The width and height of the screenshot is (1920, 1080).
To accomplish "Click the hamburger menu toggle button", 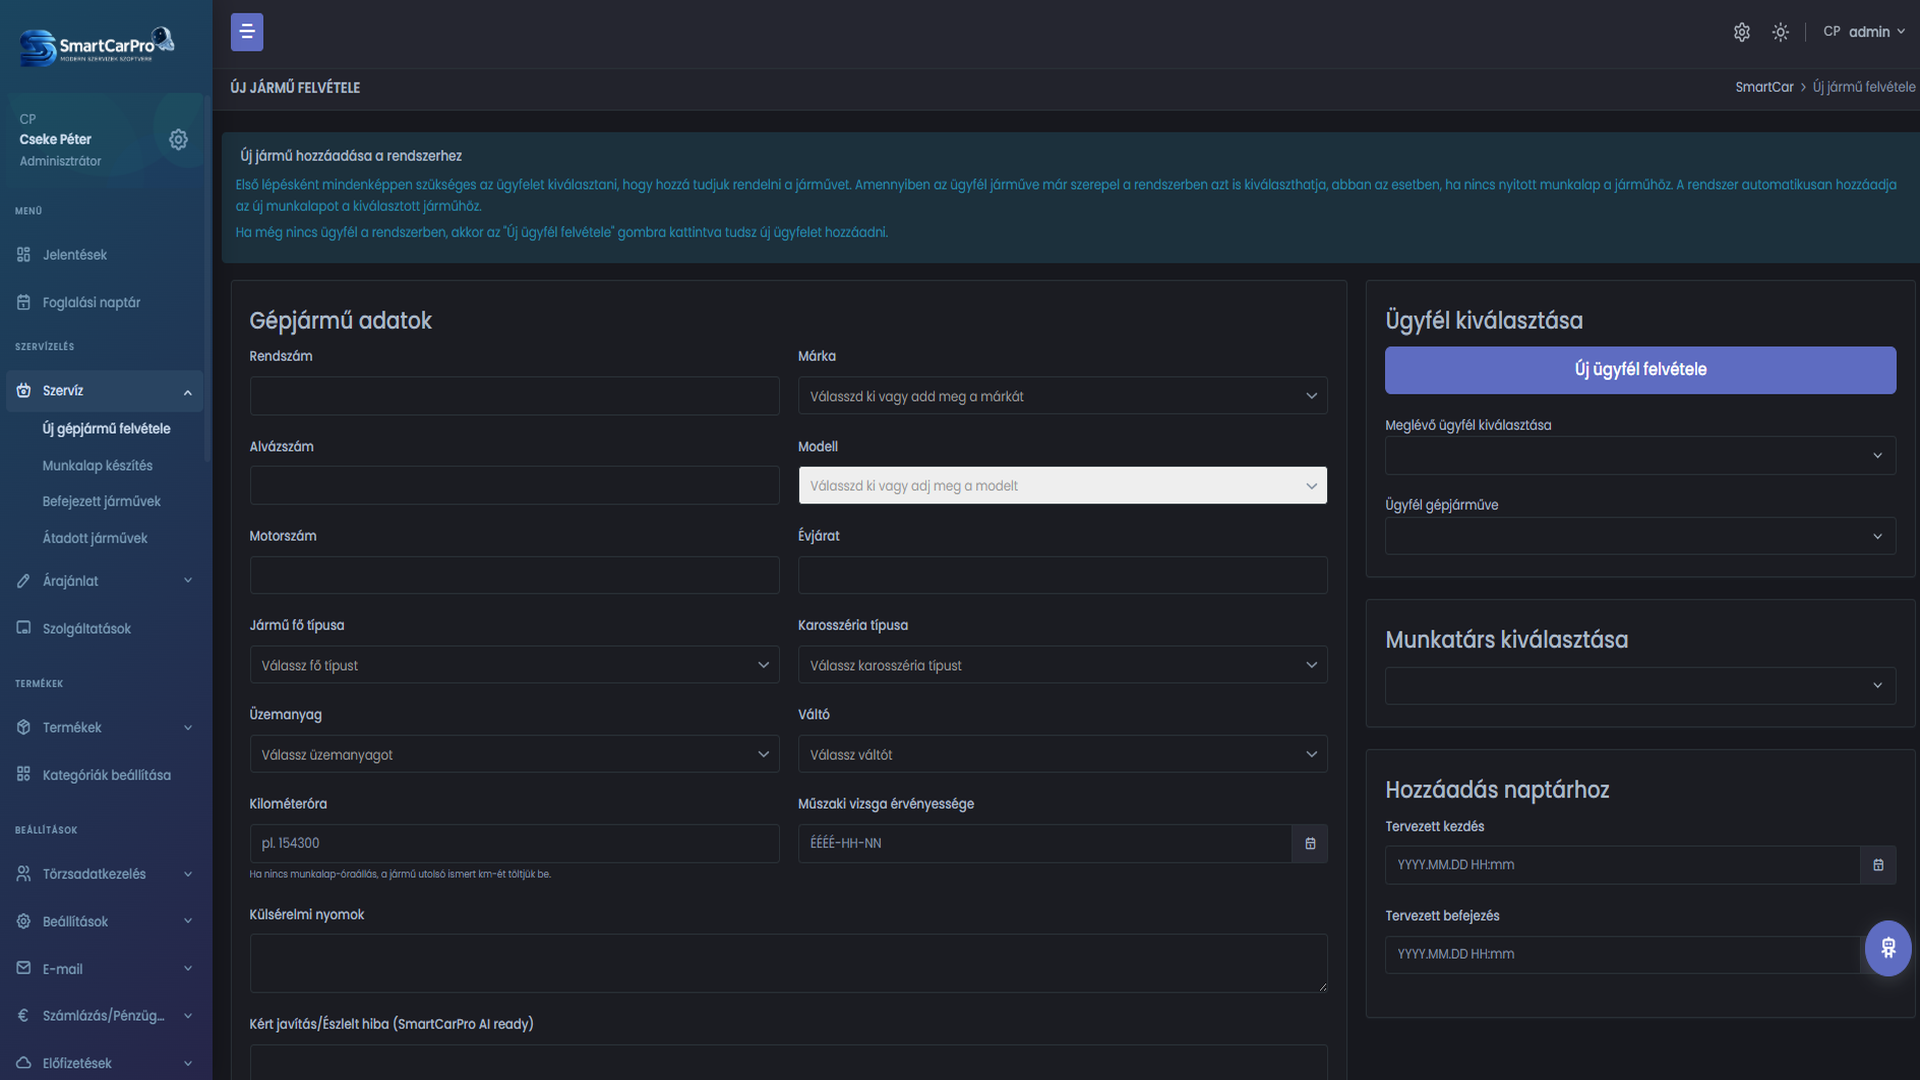I will [247, 32].
